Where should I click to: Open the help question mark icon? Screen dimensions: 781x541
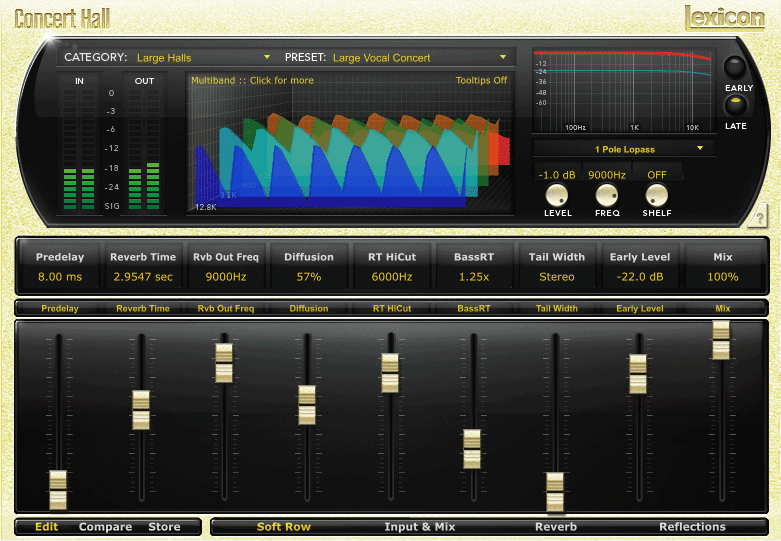pyautogui.click(x=758, y=216)
